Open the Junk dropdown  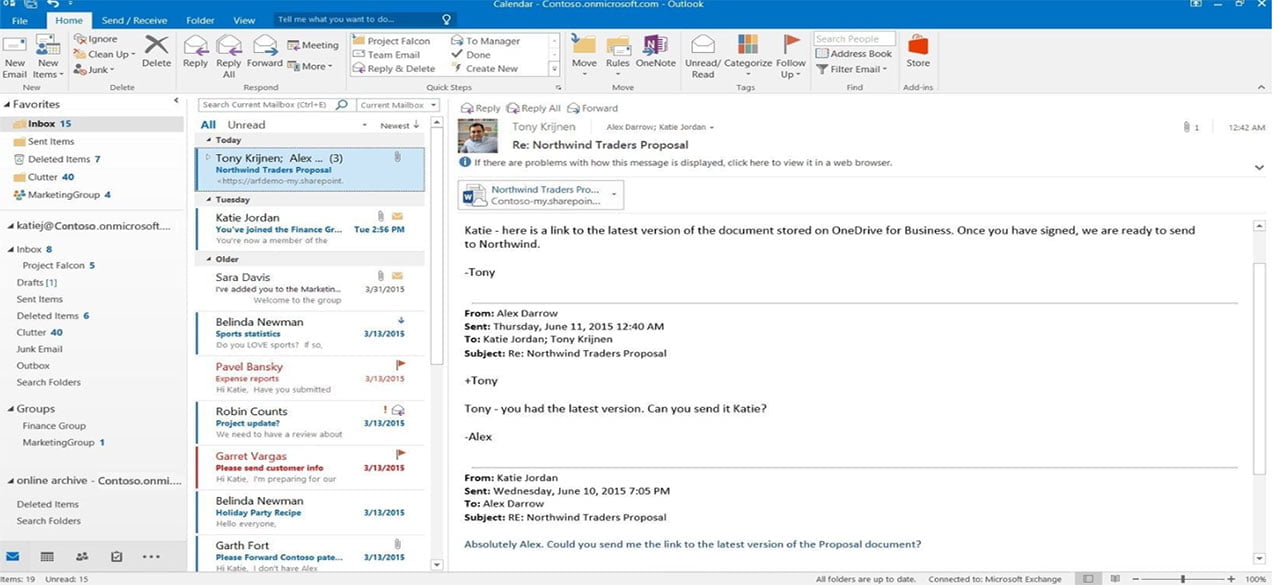[x=95, y=69]
